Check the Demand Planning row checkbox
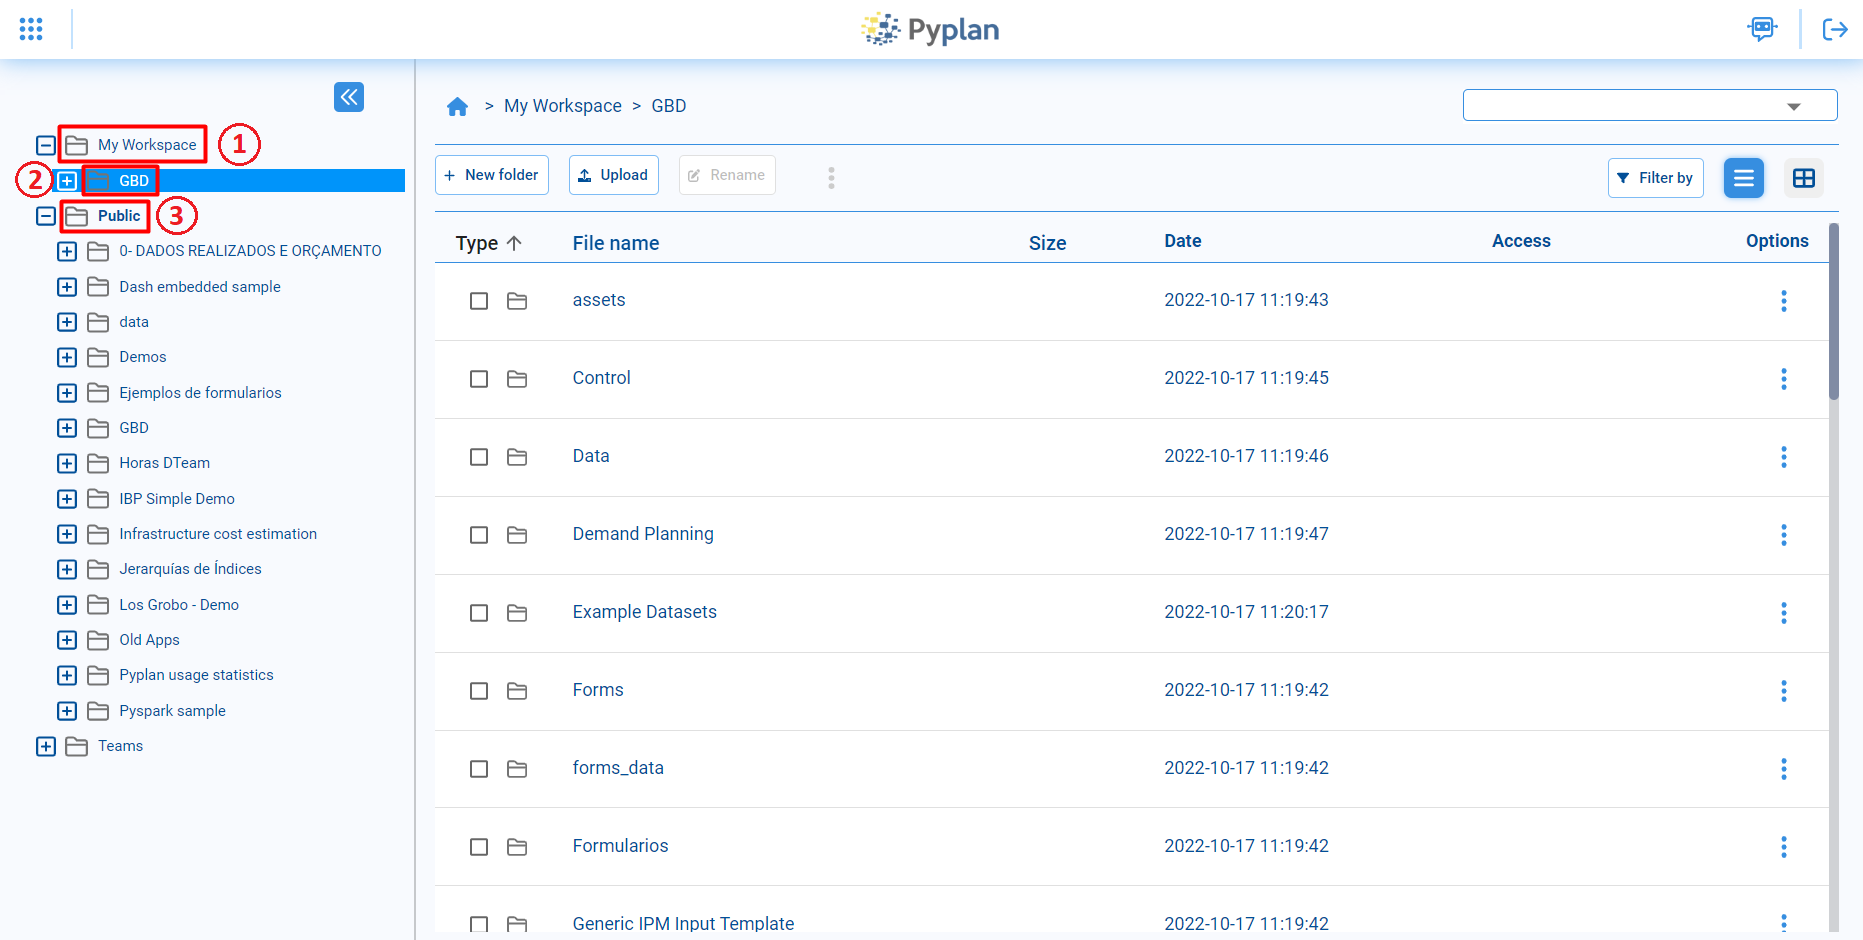The image size is (1863, 940). pos(478,535)
